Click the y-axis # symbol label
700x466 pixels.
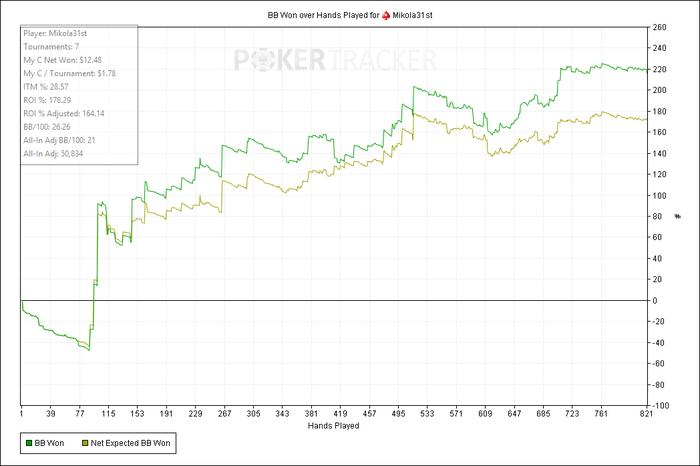(678, 216)
